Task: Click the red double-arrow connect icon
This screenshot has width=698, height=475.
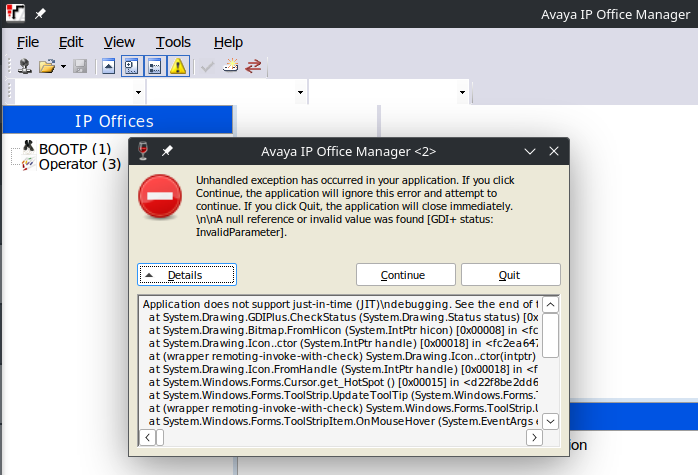Action: pos(253,66)
